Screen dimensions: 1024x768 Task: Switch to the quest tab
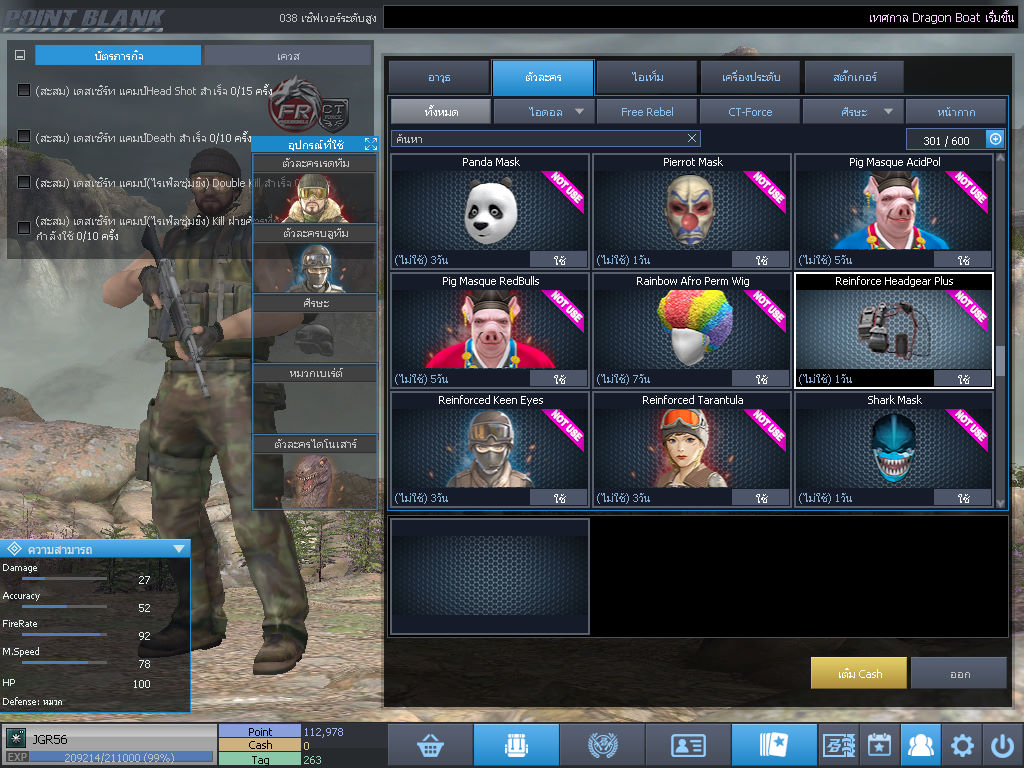pyautogui.click(x=287, y=56)
